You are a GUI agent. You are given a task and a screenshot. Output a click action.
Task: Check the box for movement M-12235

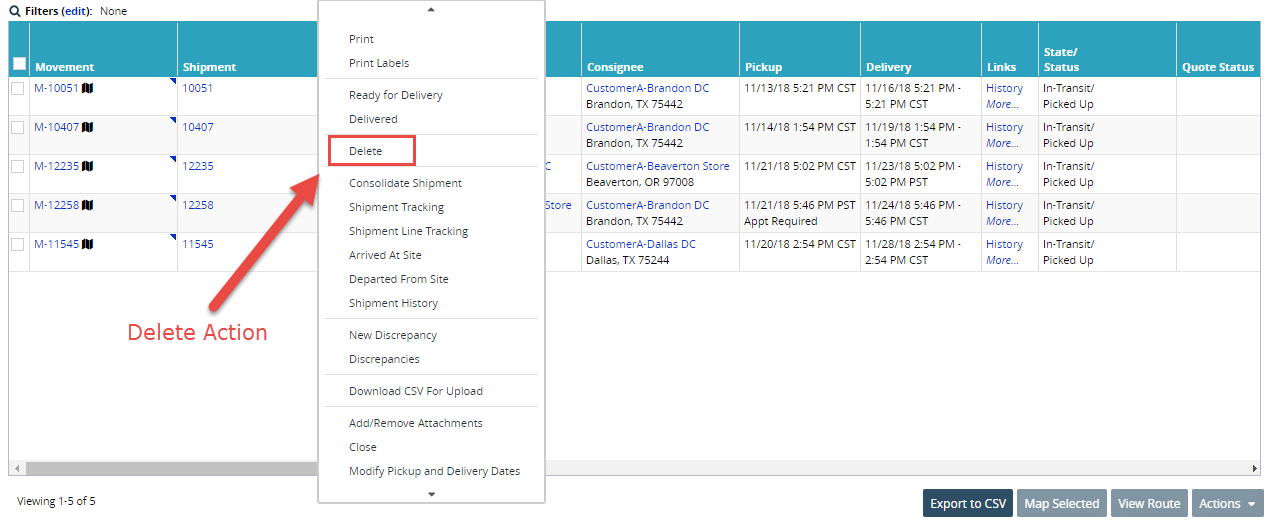(18, 166)
